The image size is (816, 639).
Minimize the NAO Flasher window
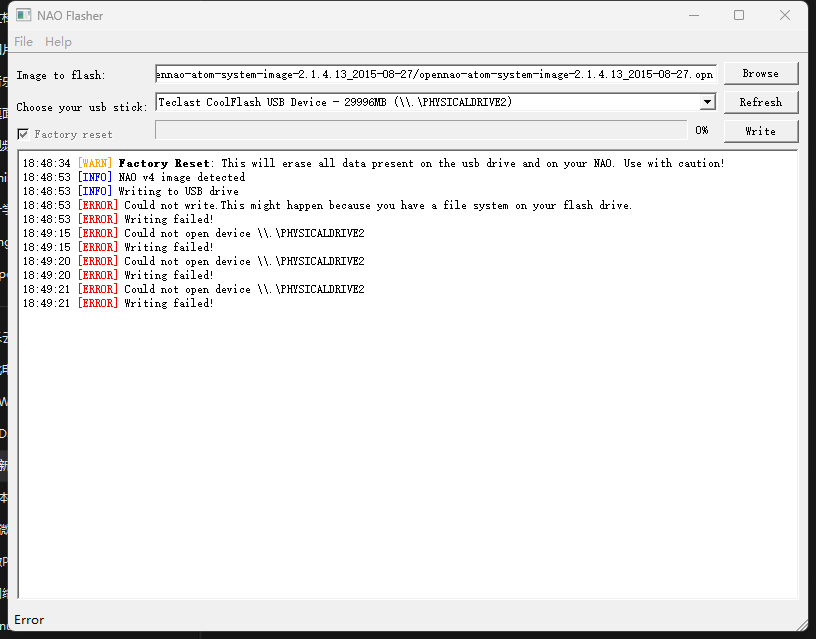click(x=692, y=15)
